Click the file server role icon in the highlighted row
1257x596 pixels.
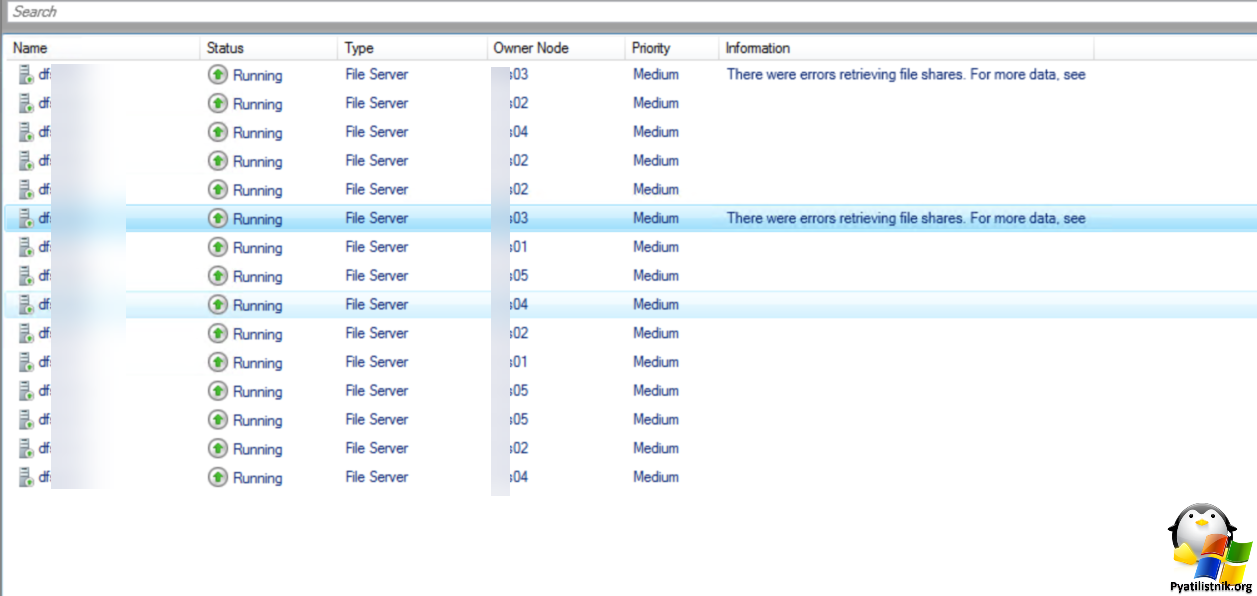click(26, 218)
